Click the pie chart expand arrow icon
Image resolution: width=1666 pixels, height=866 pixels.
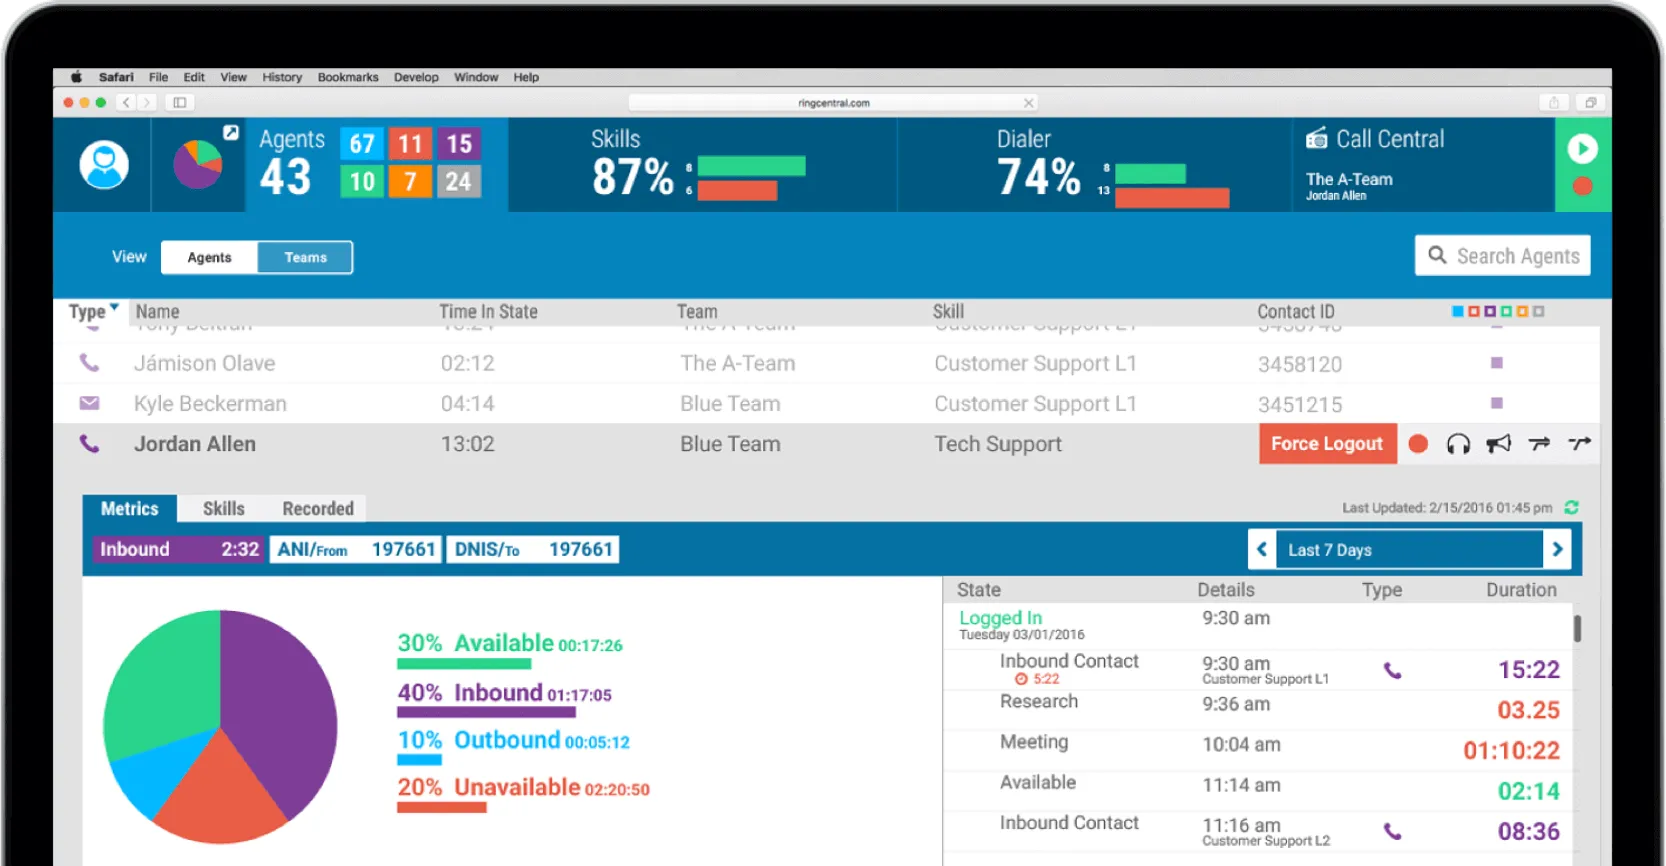(231, 132)
